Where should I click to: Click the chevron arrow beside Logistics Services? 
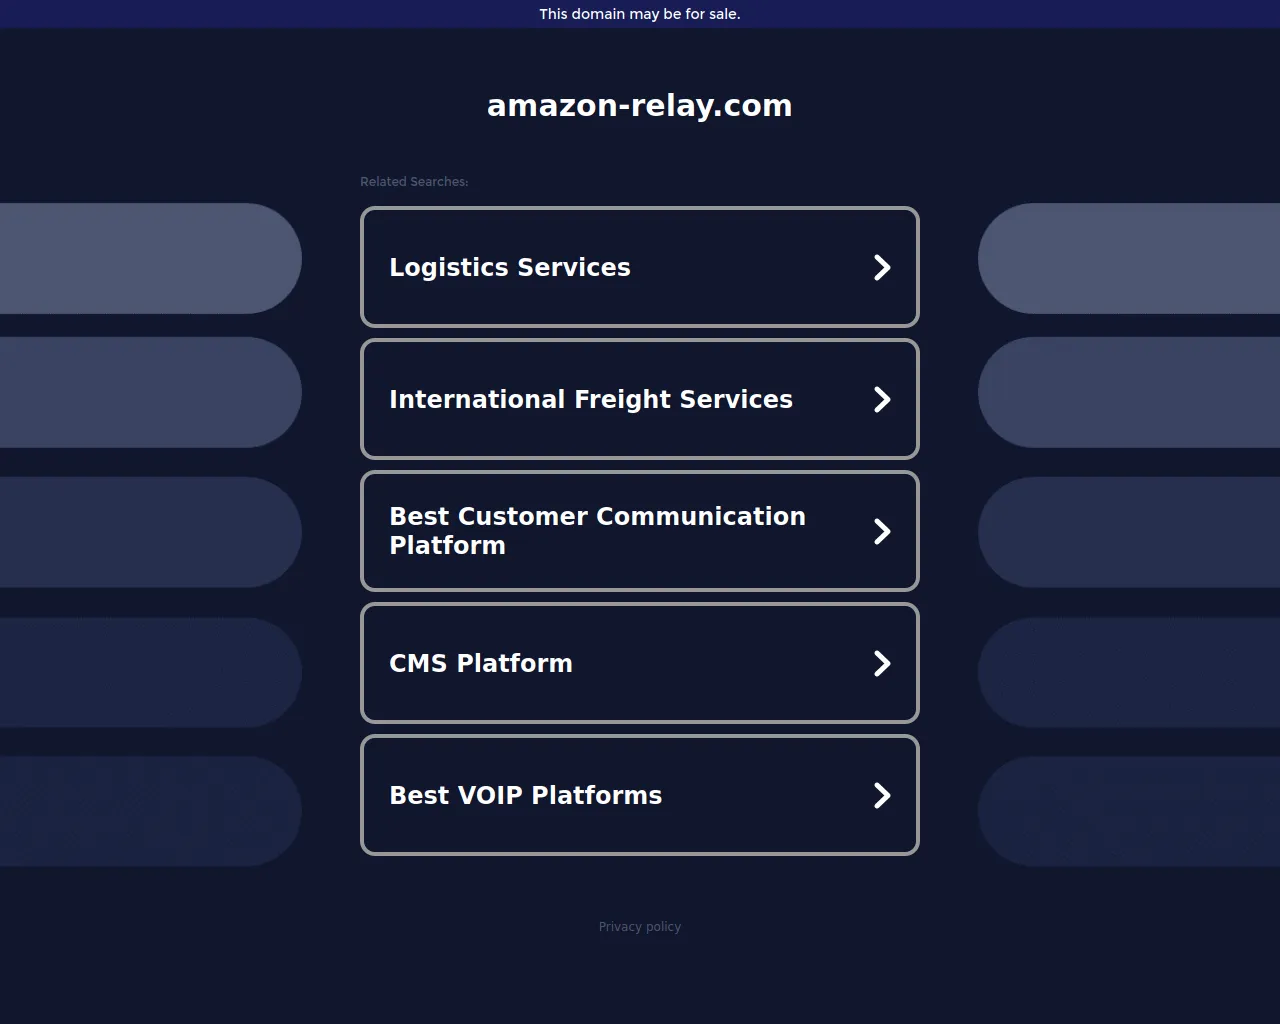click(882, 267)
